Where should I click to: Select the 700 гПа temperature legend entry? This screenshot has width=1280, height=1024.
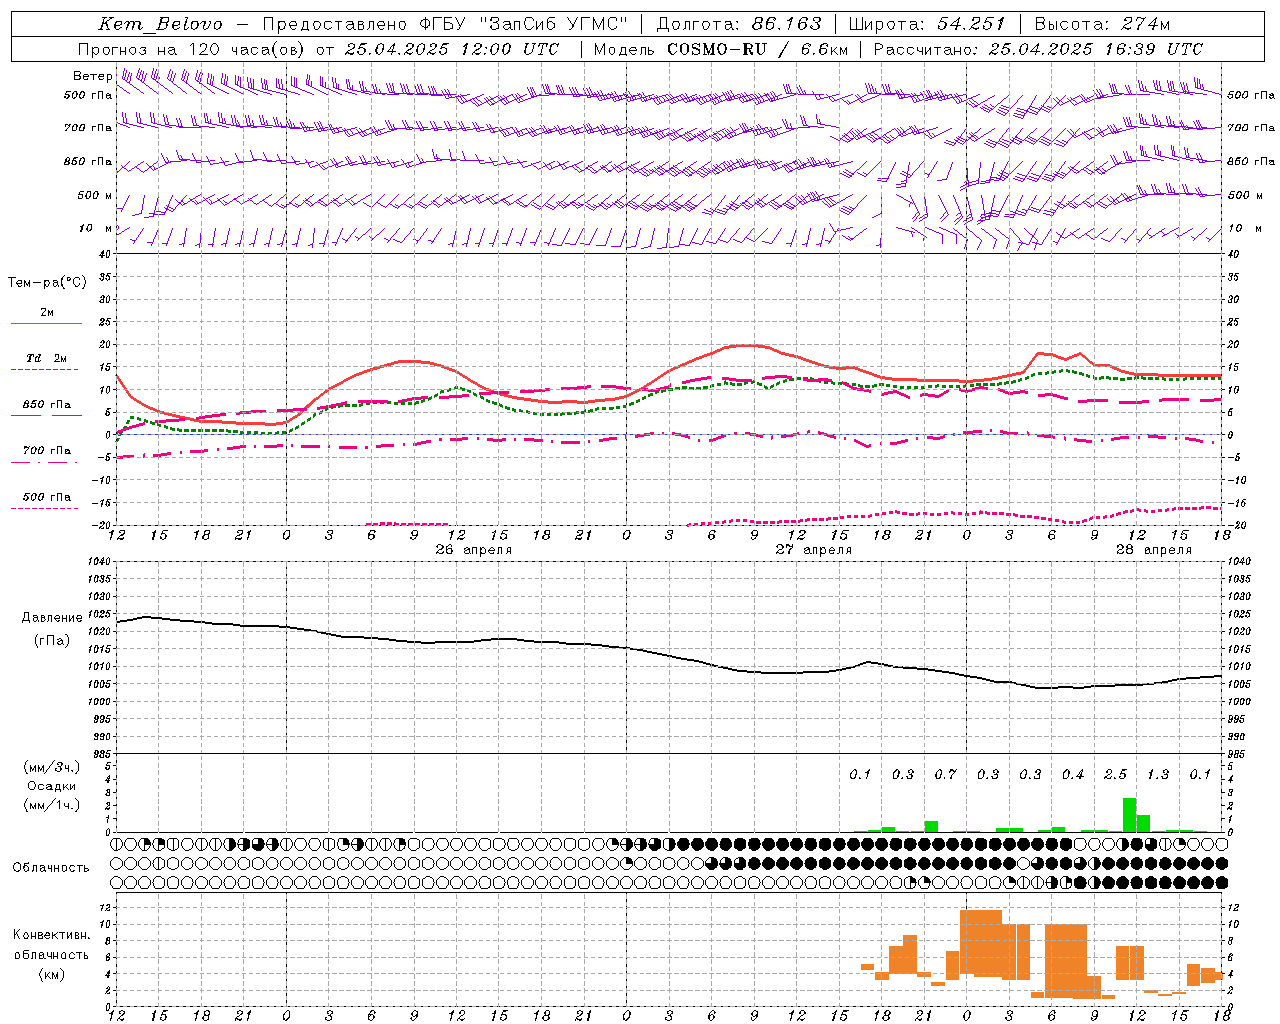tap(47, 450)
